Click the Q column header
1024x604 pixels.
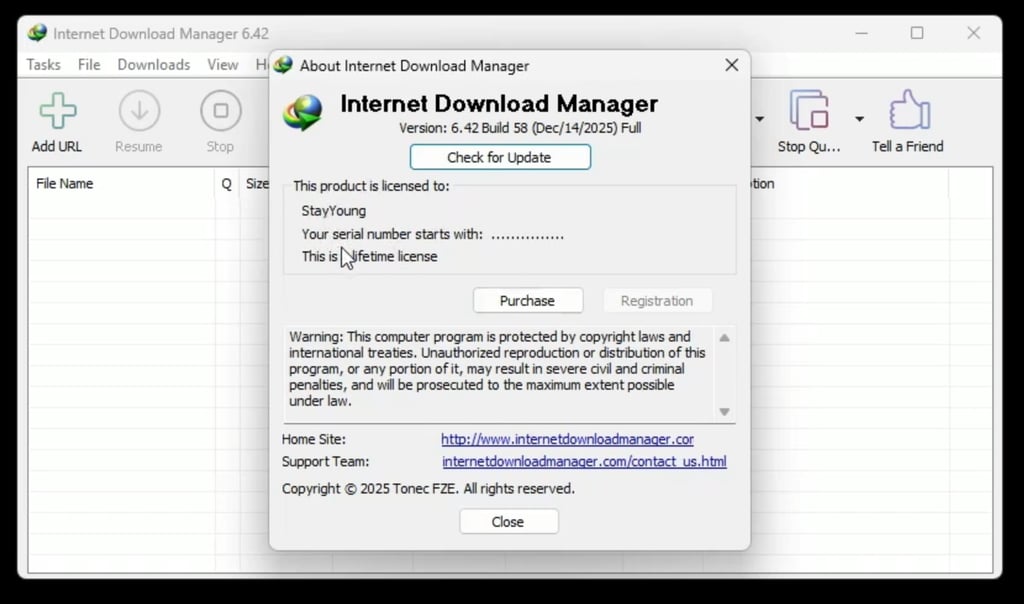pos(226,184)
